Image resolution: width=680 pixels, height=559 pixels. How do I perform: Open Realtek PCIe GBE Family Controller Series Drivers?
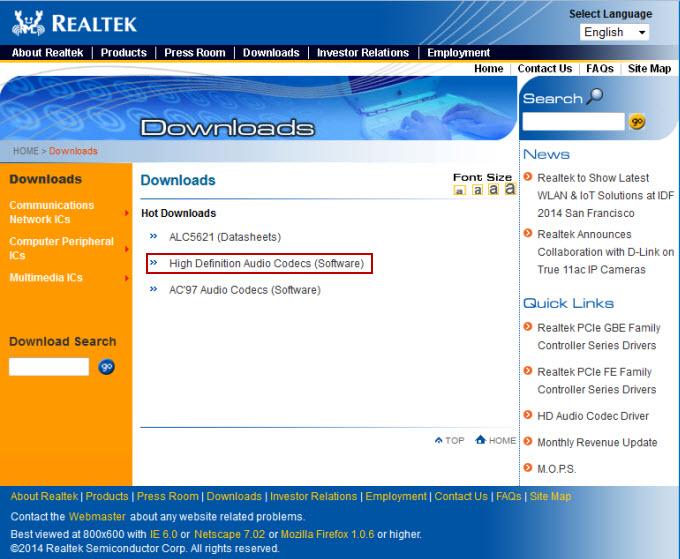click(x=598, y=337)
